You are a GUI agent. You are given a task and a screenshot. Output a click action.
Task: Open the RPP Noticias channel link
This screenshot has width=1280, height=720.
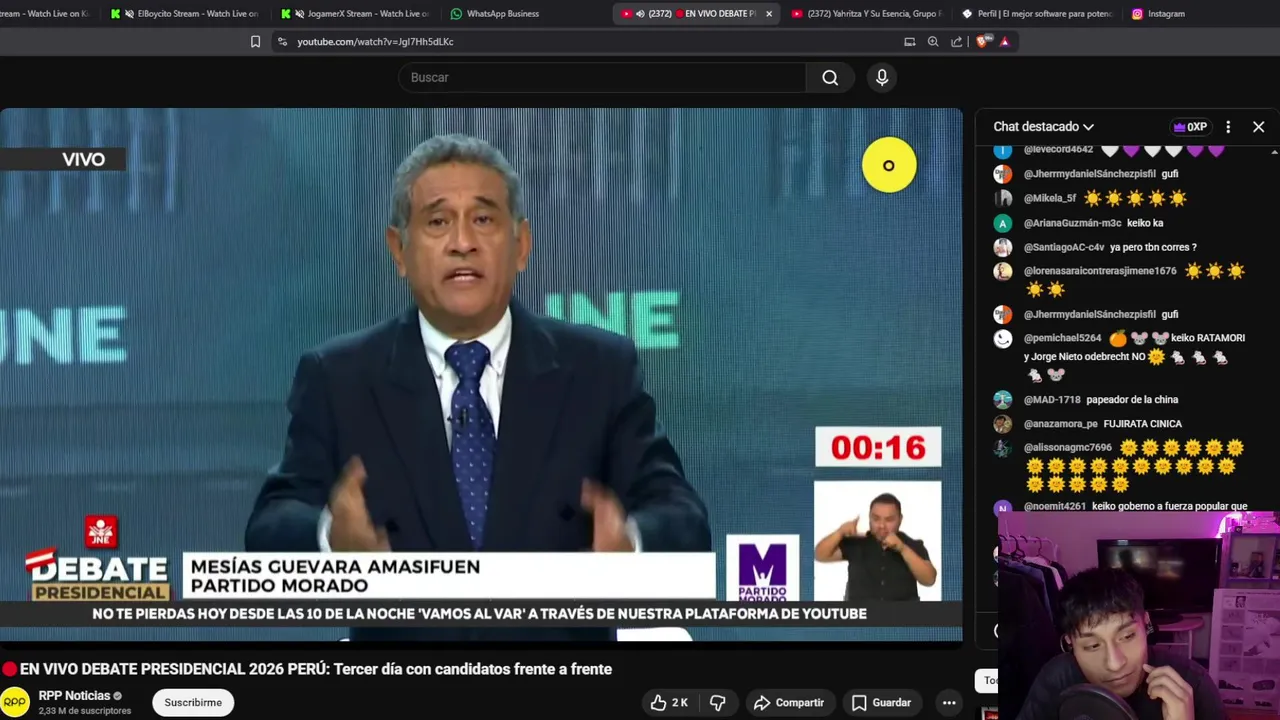click(x=74, y=696)
